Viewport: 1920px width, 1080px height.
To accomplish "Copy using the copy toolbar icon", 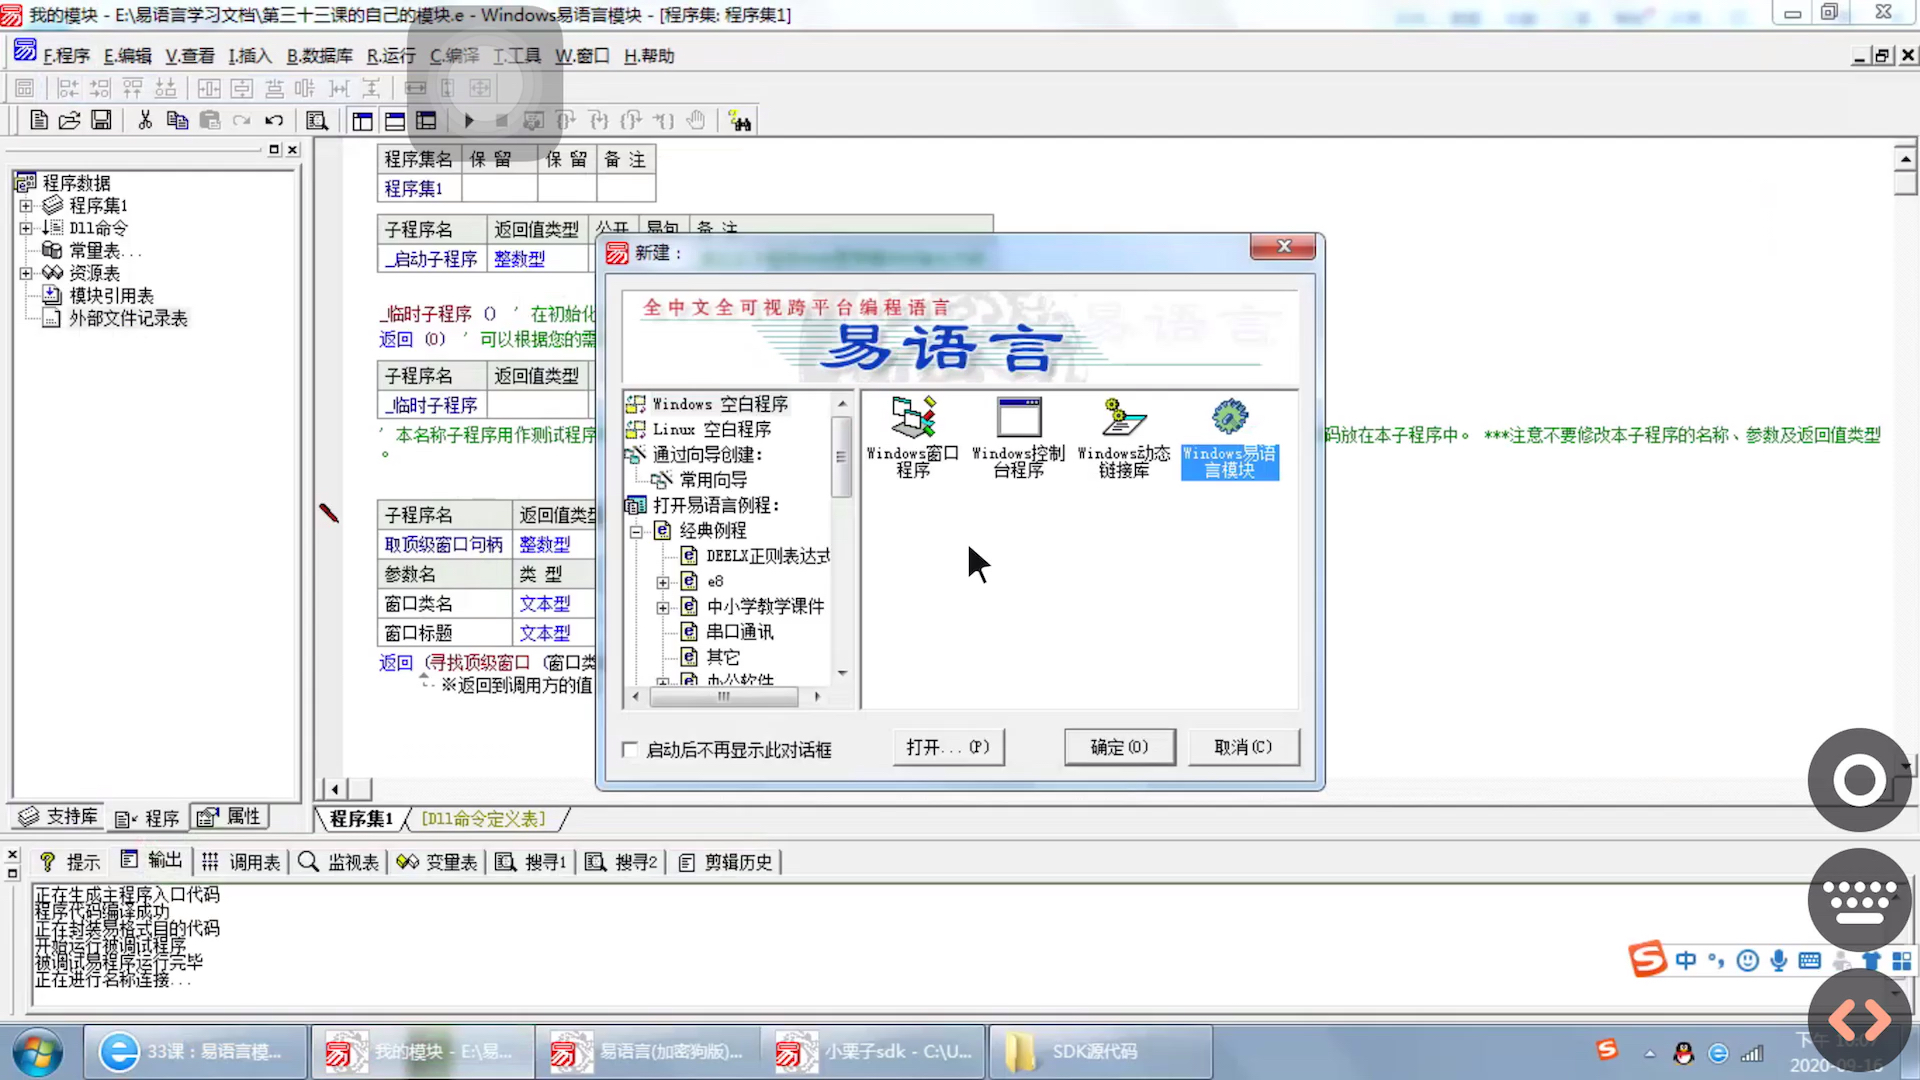I will point(177,120).
